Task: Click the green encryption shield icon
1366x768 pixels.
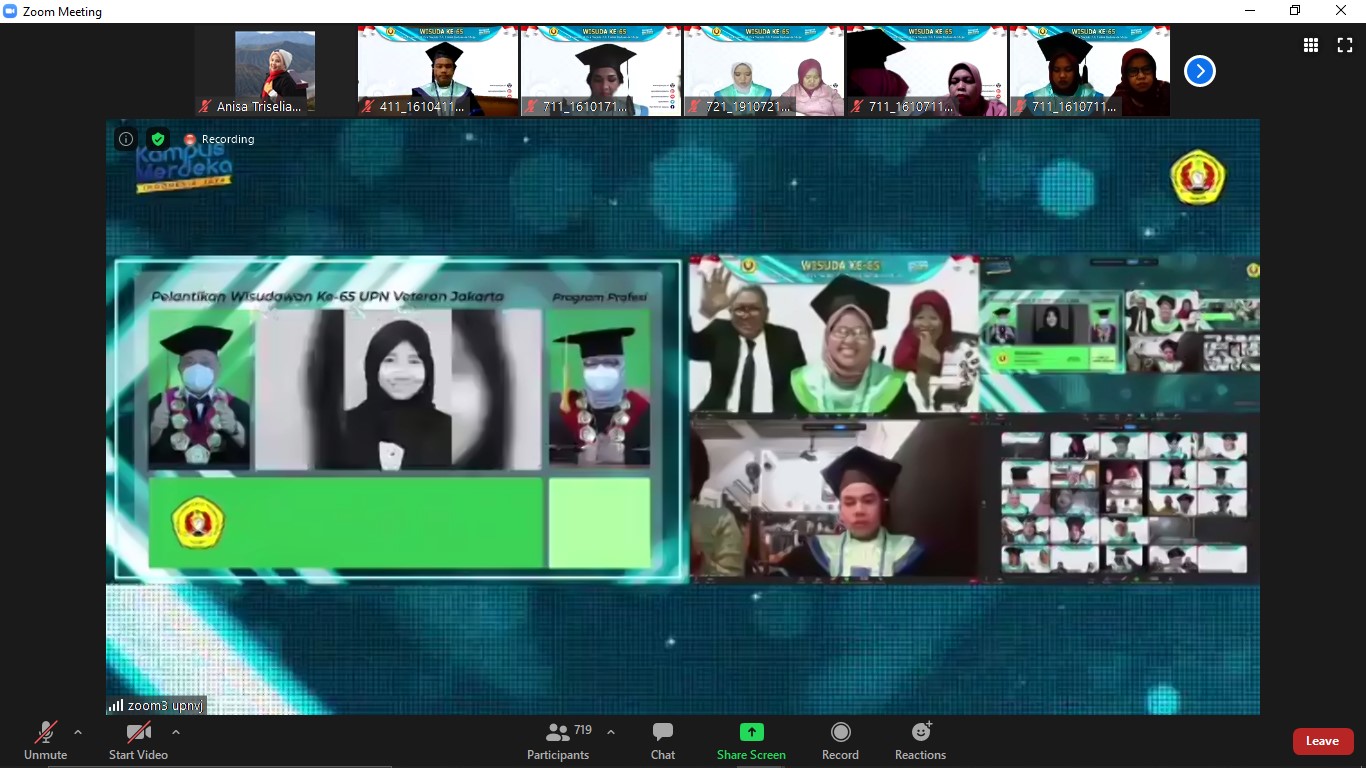Action: point(157,139)
